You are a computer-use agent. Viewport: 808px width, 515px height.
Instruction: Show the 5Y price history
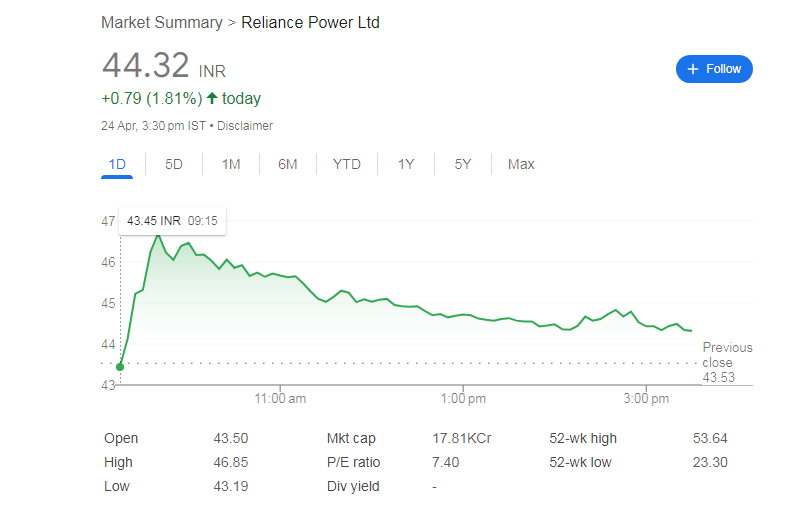(463, 164)
